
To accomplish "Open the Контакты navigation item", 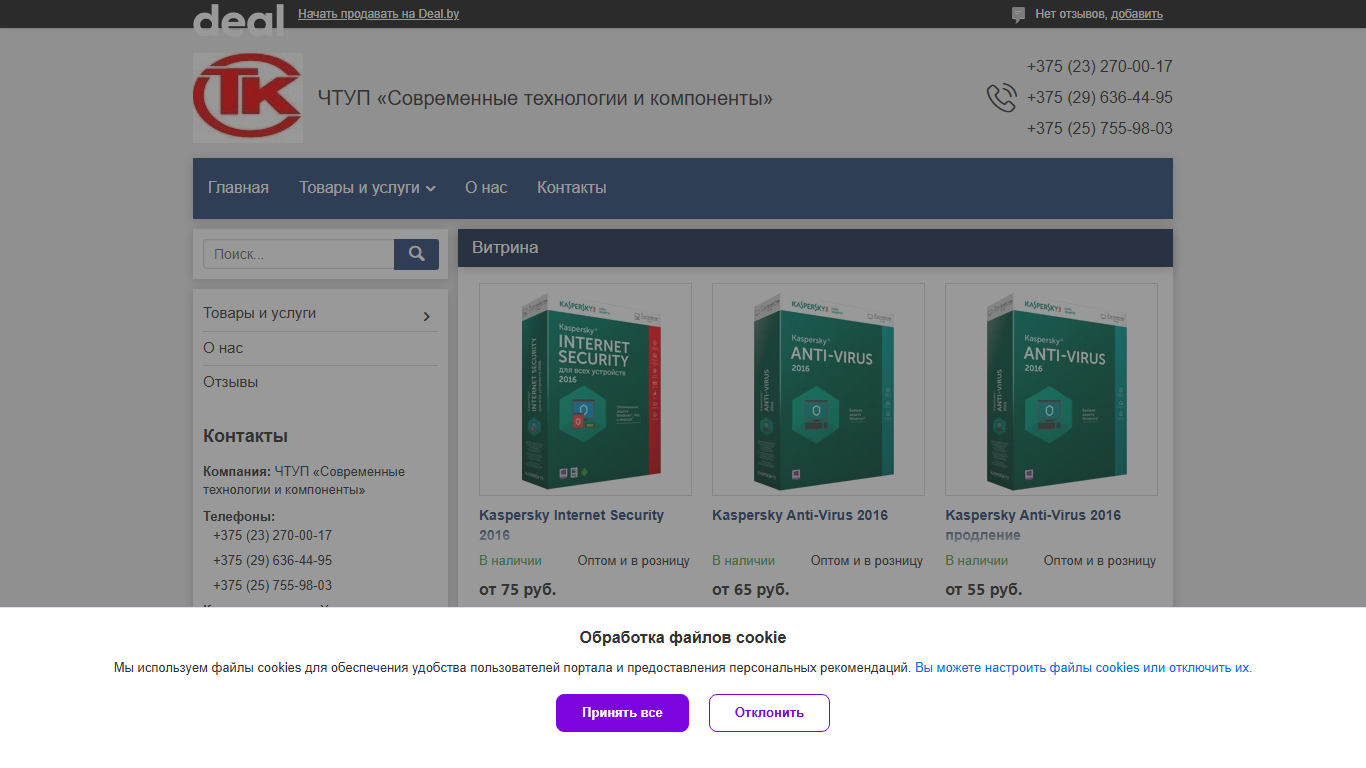I will (572, 188).
